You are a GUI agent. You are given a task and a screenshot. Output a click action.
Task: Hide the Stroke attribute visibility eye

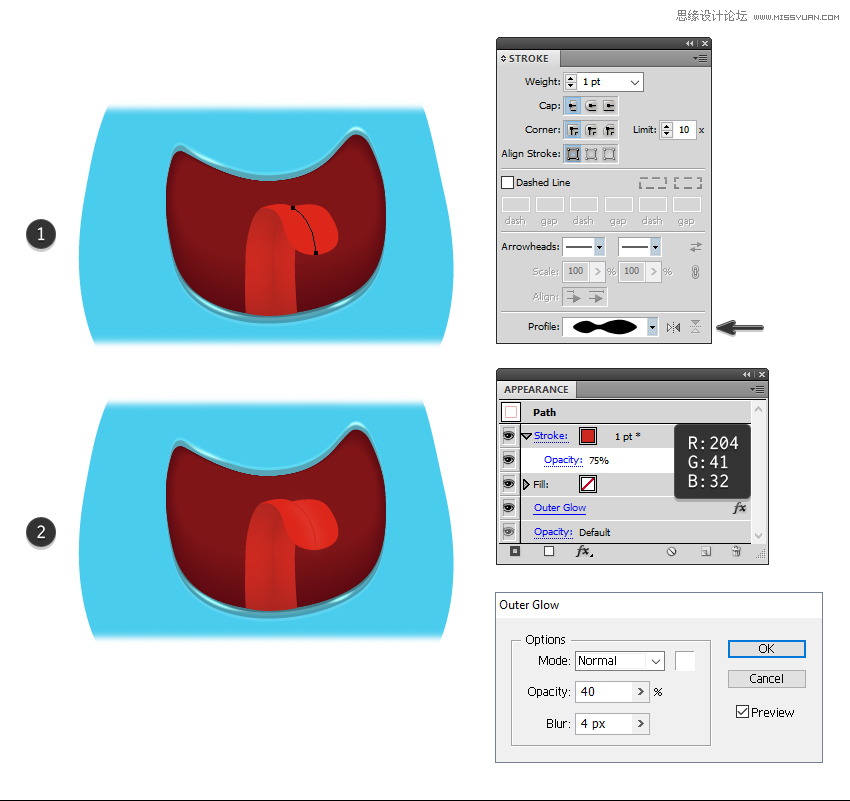[x=508, y=436]
